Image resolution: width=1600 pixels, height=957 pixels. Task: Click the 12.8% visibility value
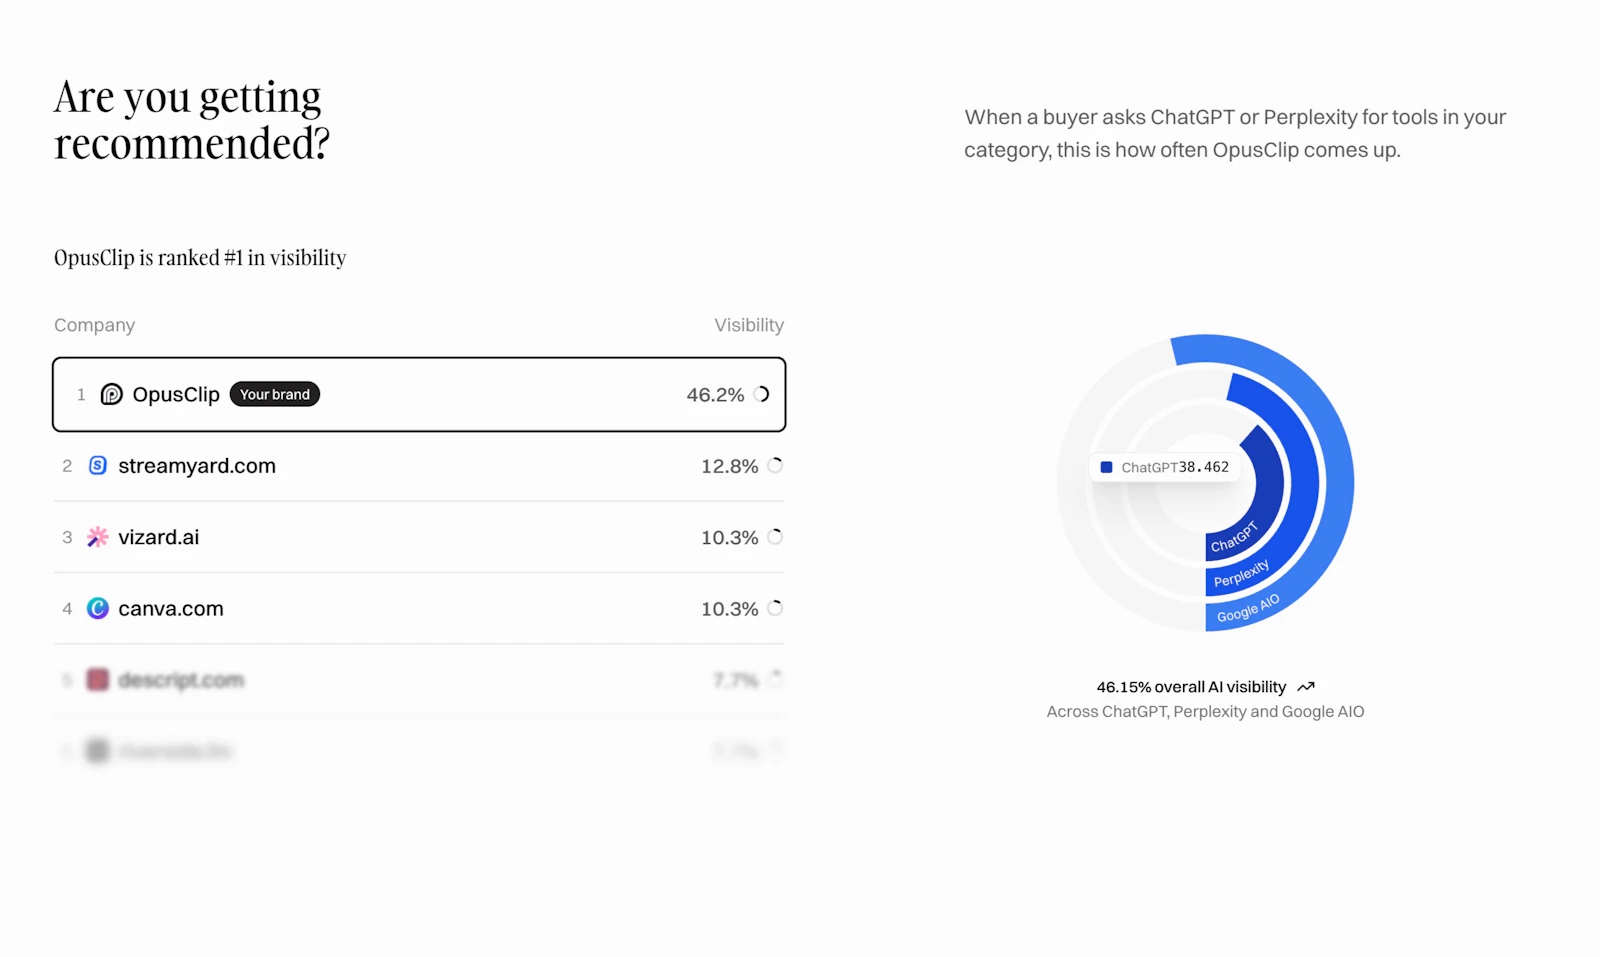click(x=729, y=466)
